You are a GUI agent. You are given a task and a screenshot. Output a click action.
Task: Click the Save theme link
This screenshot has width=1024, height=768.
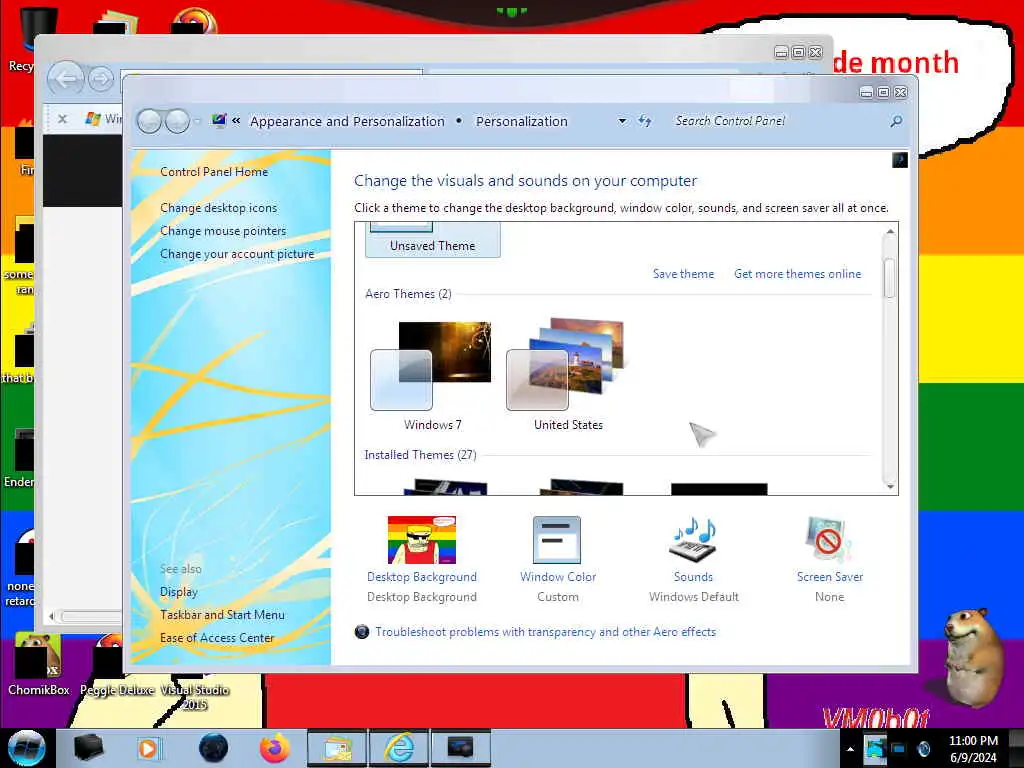click(683, 274)
